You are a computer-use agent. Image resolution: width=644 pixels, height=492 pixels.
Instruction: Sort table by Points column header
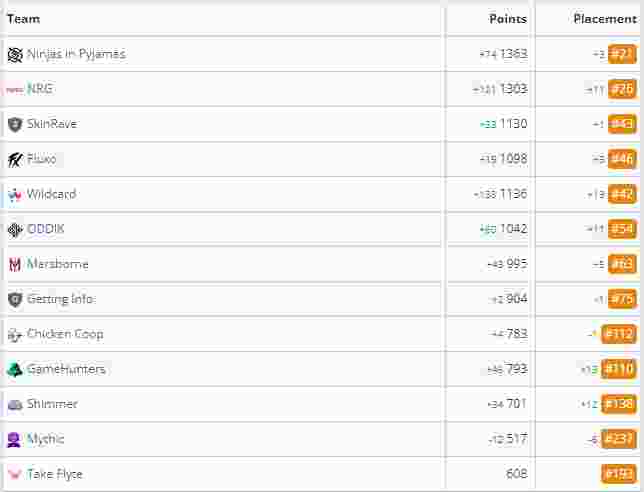click(x=508, y=19)
